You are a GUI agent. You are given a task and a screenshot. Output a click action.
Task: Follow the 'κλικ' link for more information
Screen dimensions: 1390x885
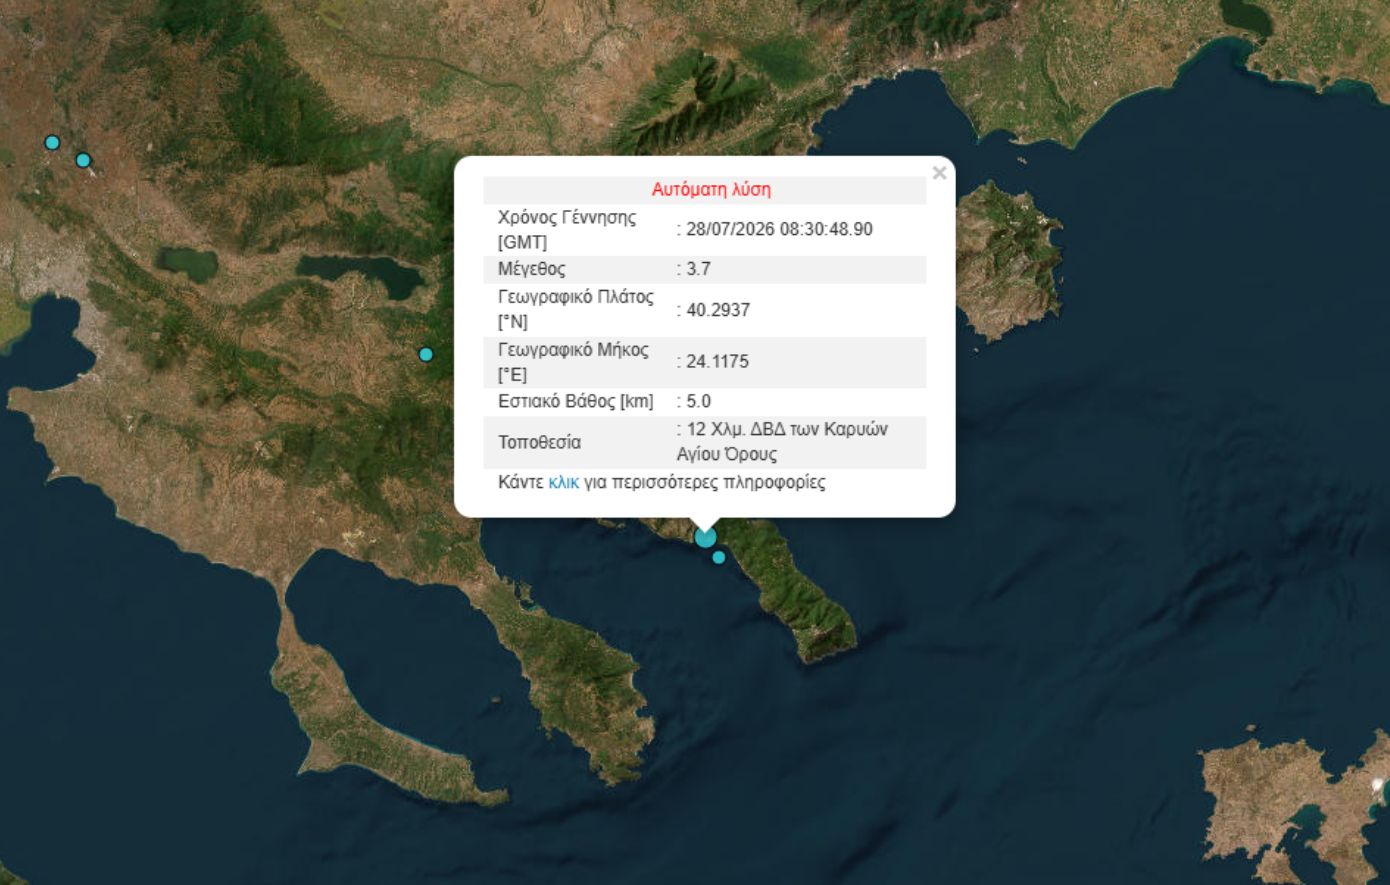pyautogui.click(x=563, y=482)
